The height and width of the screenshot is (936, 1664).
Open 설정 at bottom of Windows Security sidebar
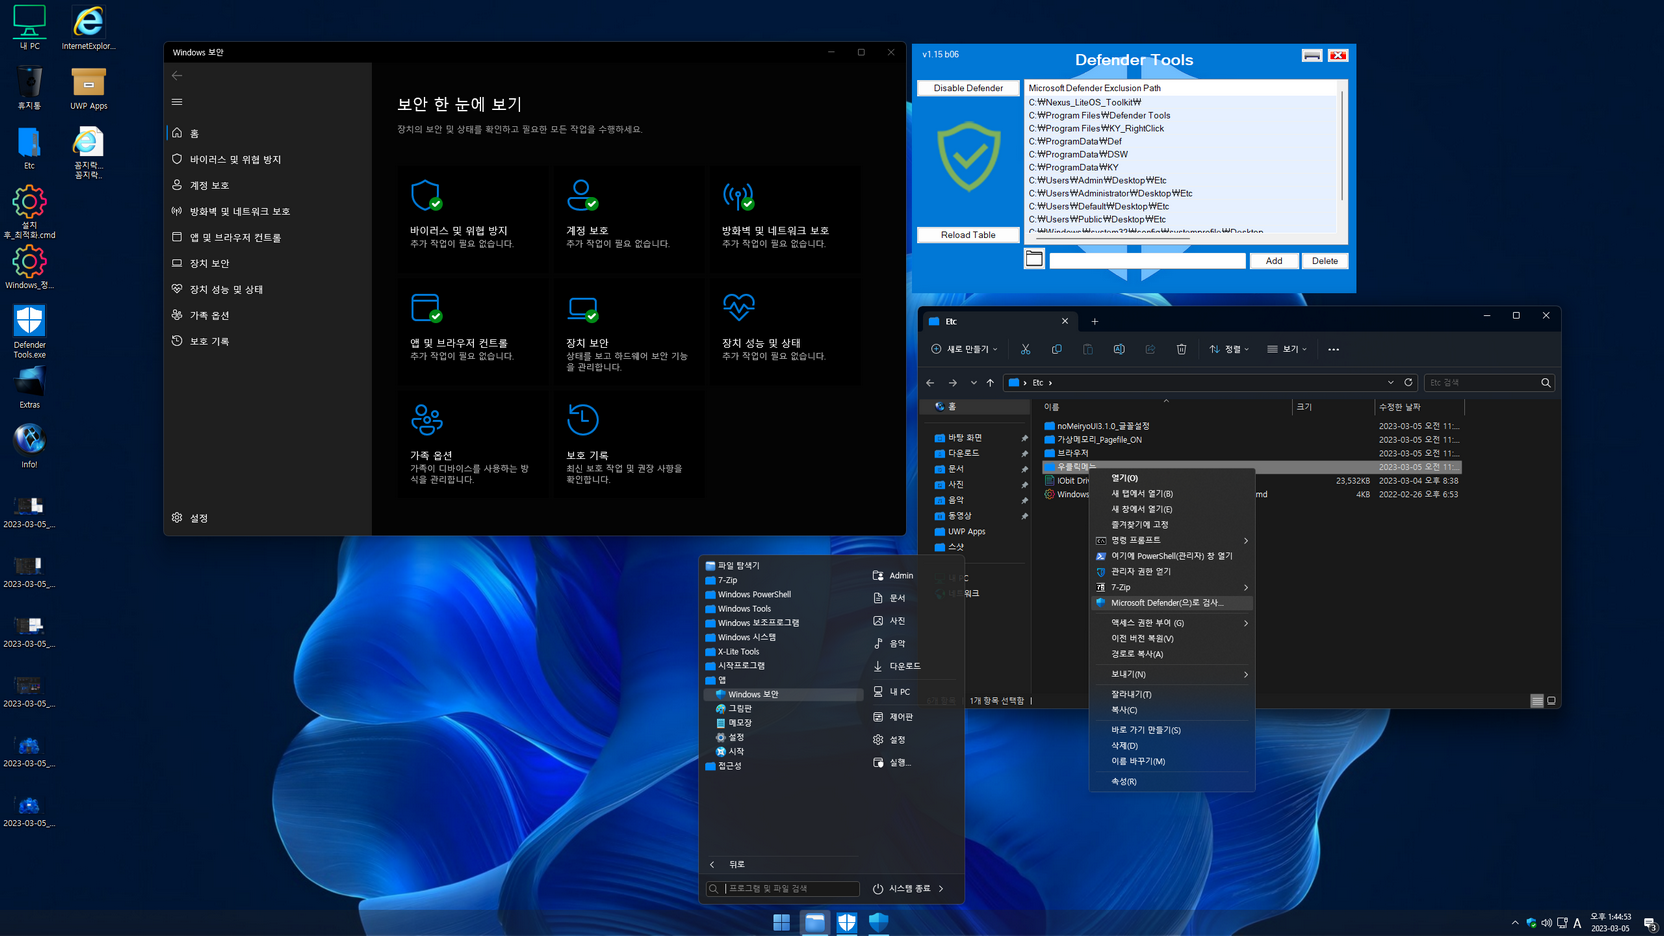click(x=268, y=518)
